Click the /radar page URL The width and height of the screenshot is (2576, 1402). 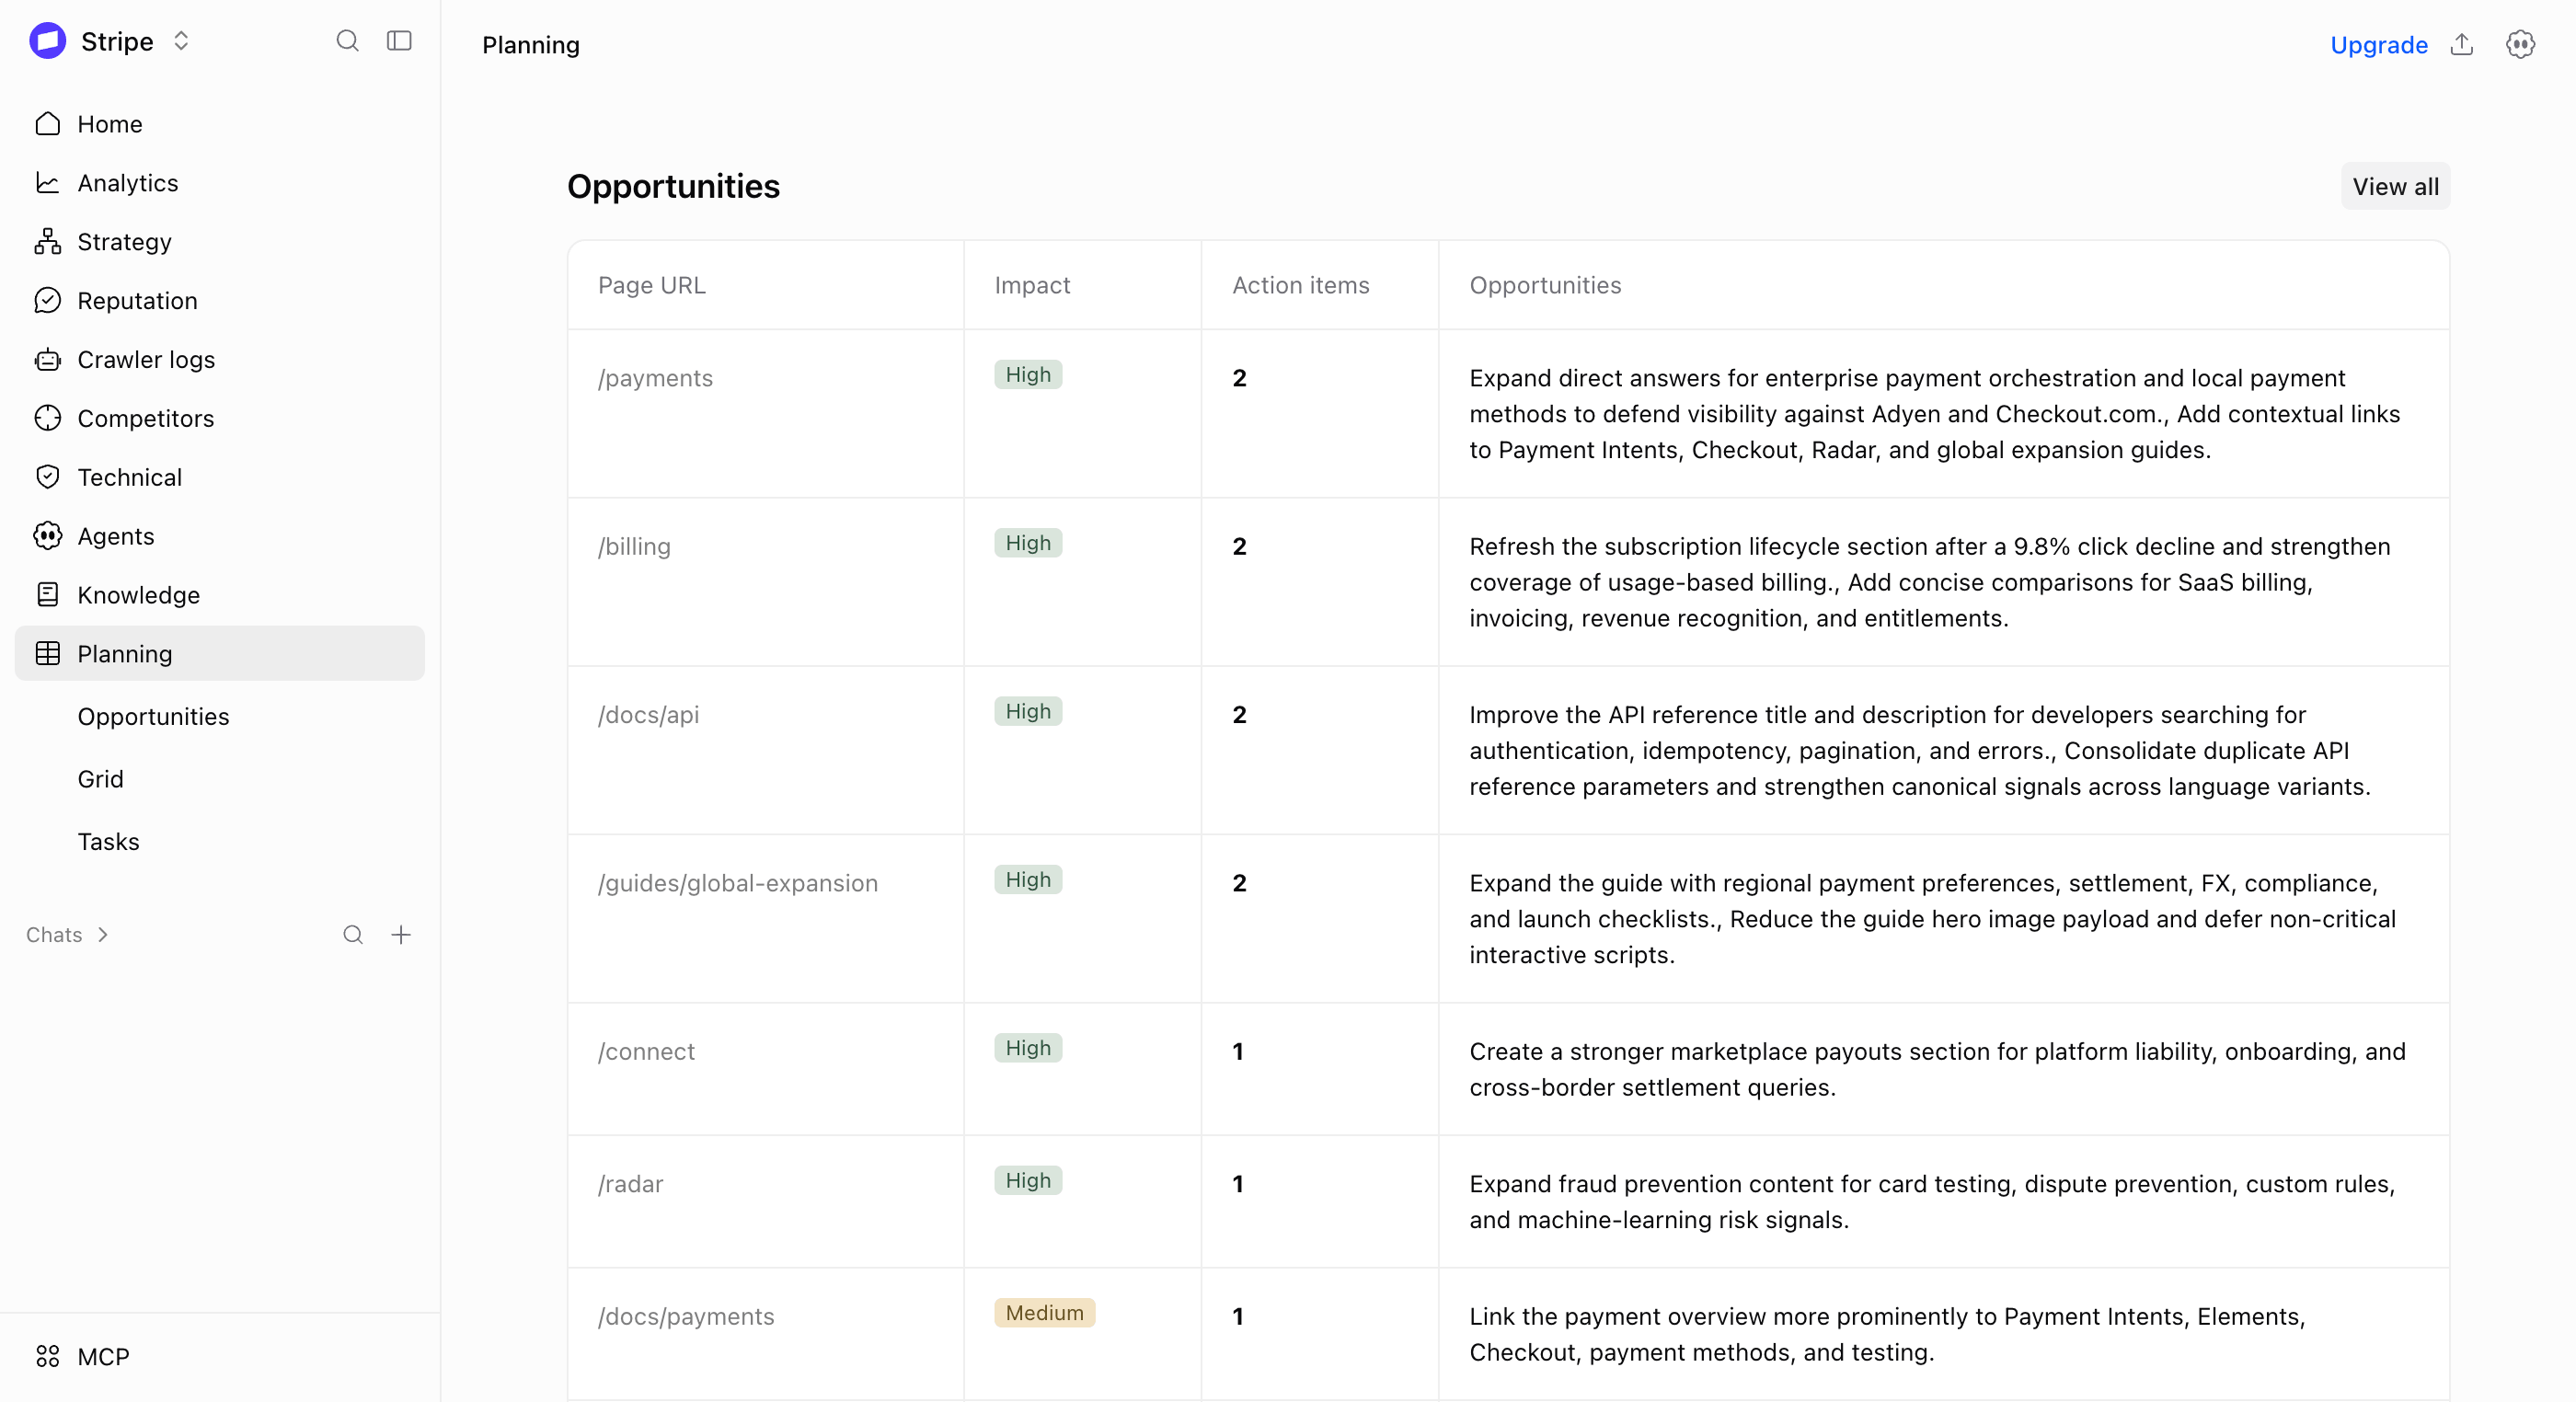630,1184
